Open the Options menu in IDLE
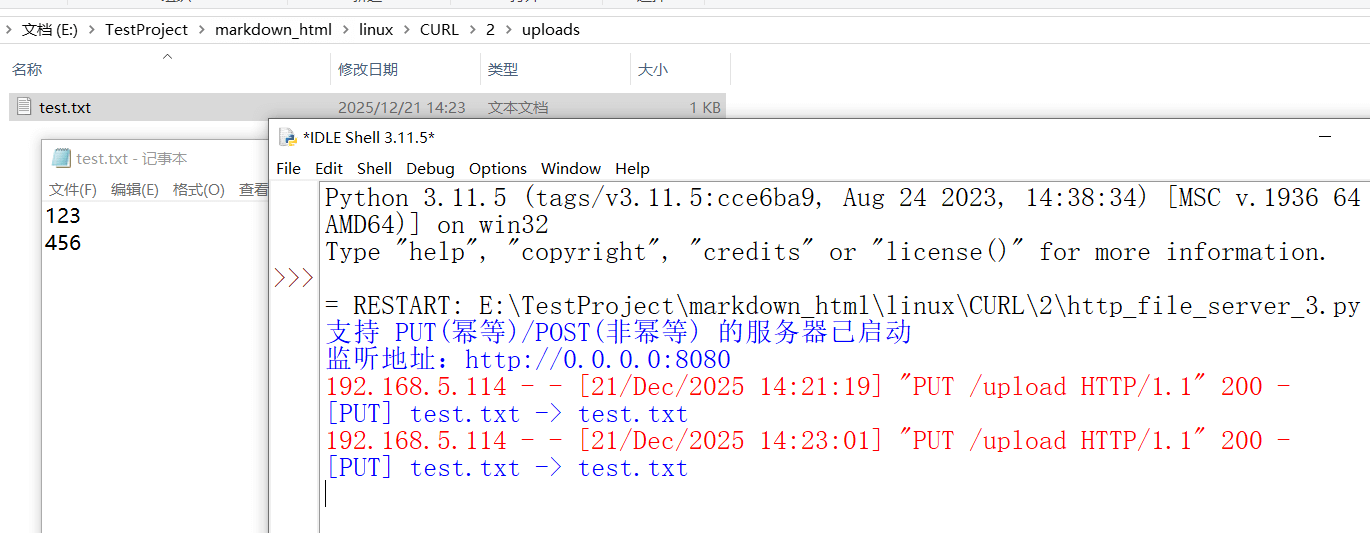 click(498, 168)
